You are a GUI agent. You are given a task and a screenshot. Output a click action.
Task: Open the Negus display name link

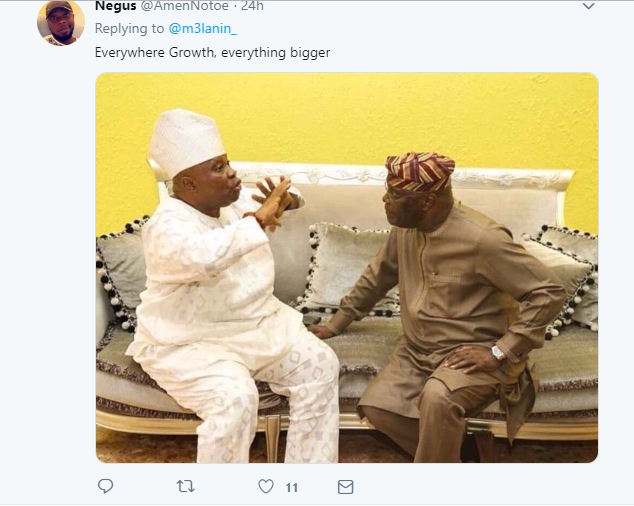pyautogui.click(x=116, y=7)
